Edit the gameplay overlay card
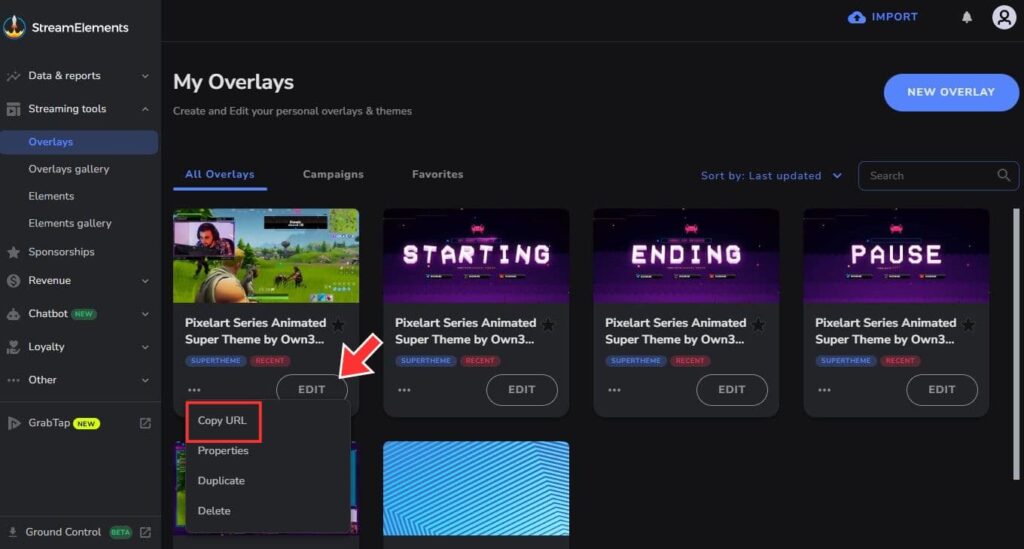The image size is (1024, 549). pyautogui.click(x=312, y=389)
